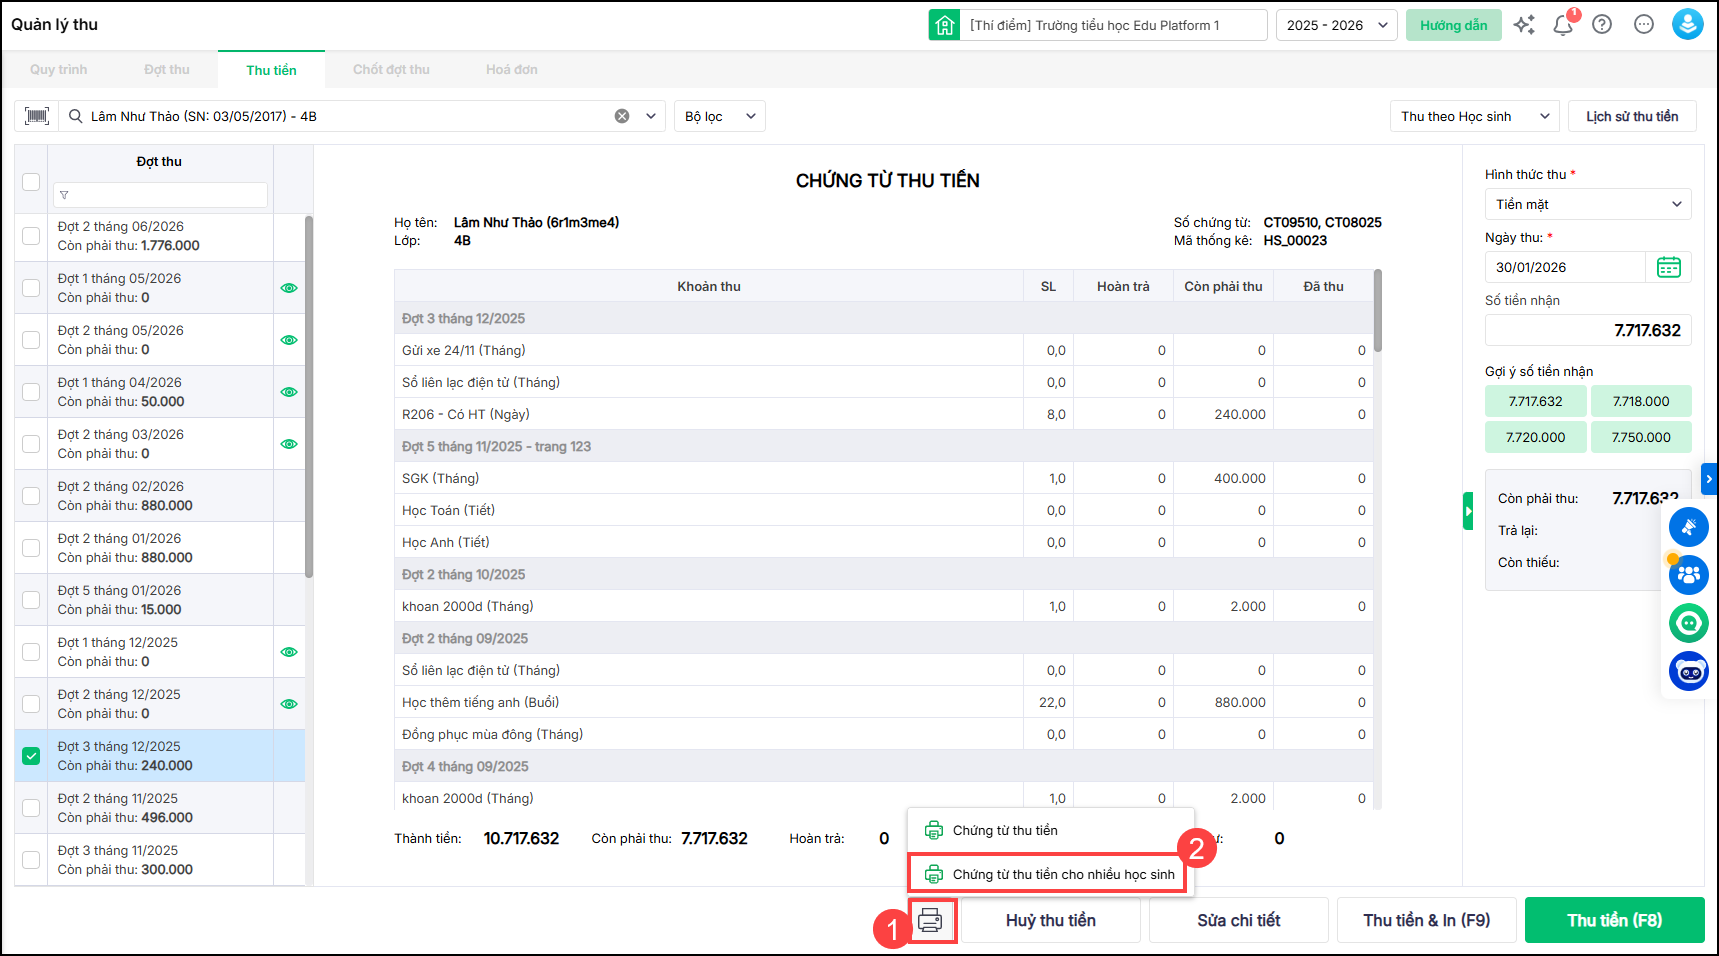
Task: Switch to the Chốt đợt thu tab
Action: click(391, 70)
